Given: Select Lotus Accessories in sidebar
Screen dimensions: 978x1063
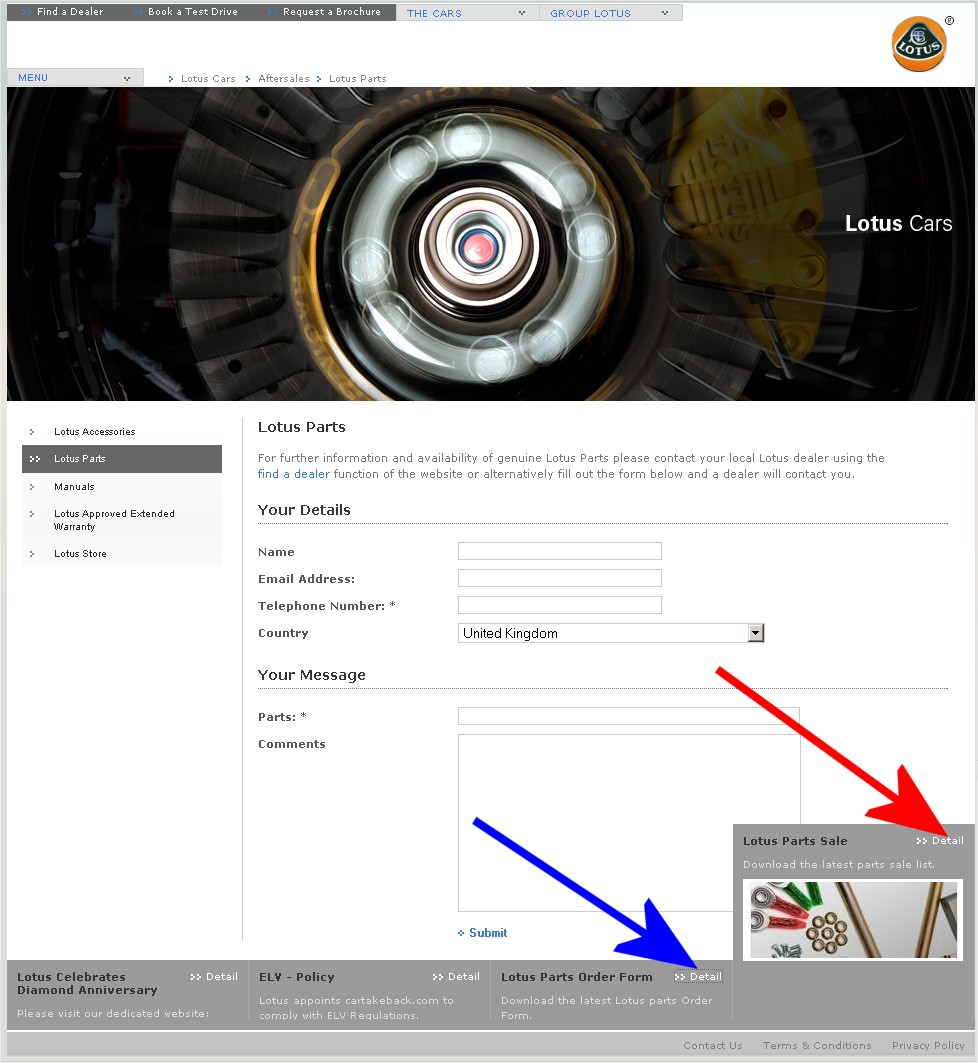Looking at the screenshot, I should (94, 432).
